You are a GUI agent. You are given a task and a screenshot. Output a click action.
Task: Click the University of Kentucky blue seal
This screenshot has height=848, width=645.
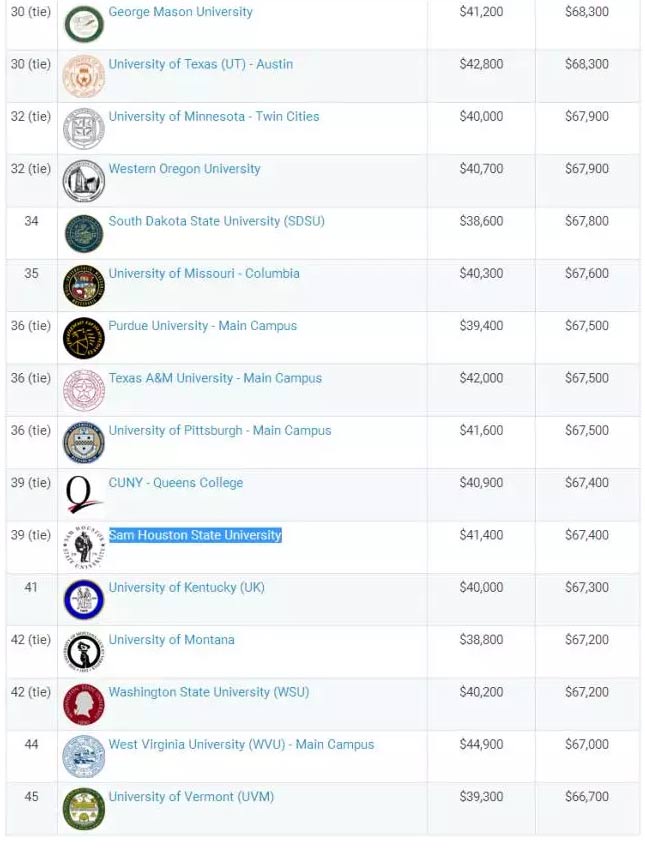[84, 600]
